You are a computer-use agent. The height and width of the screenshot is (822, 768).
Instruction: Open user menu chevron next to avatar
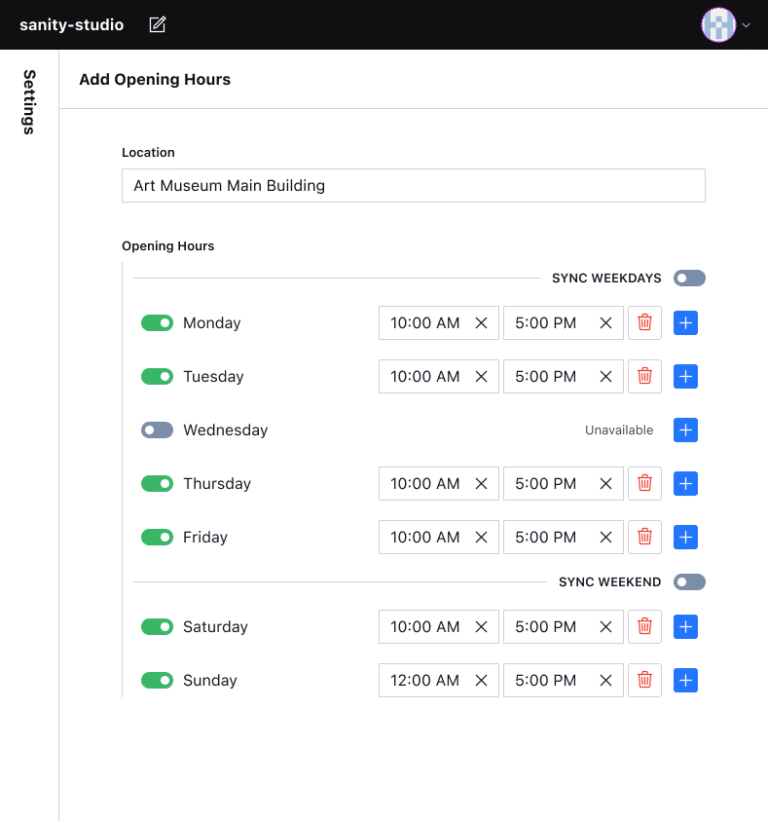point(746,26)
